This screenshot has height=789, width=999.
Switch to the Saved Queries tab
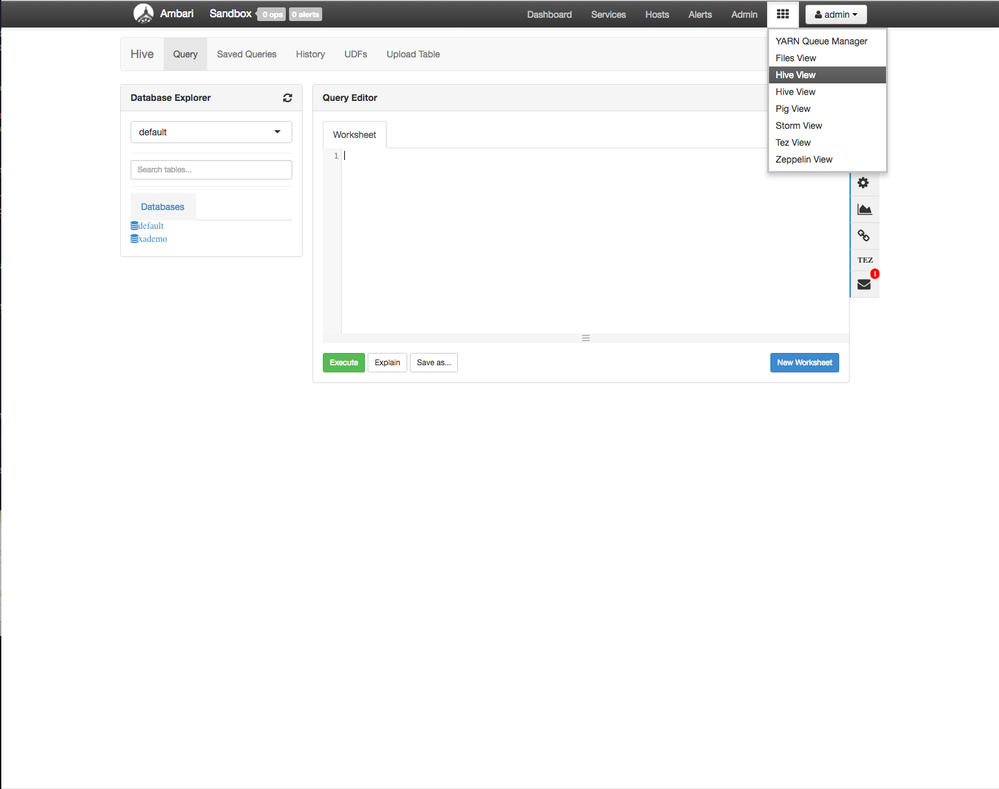click(x=247, y=54)
